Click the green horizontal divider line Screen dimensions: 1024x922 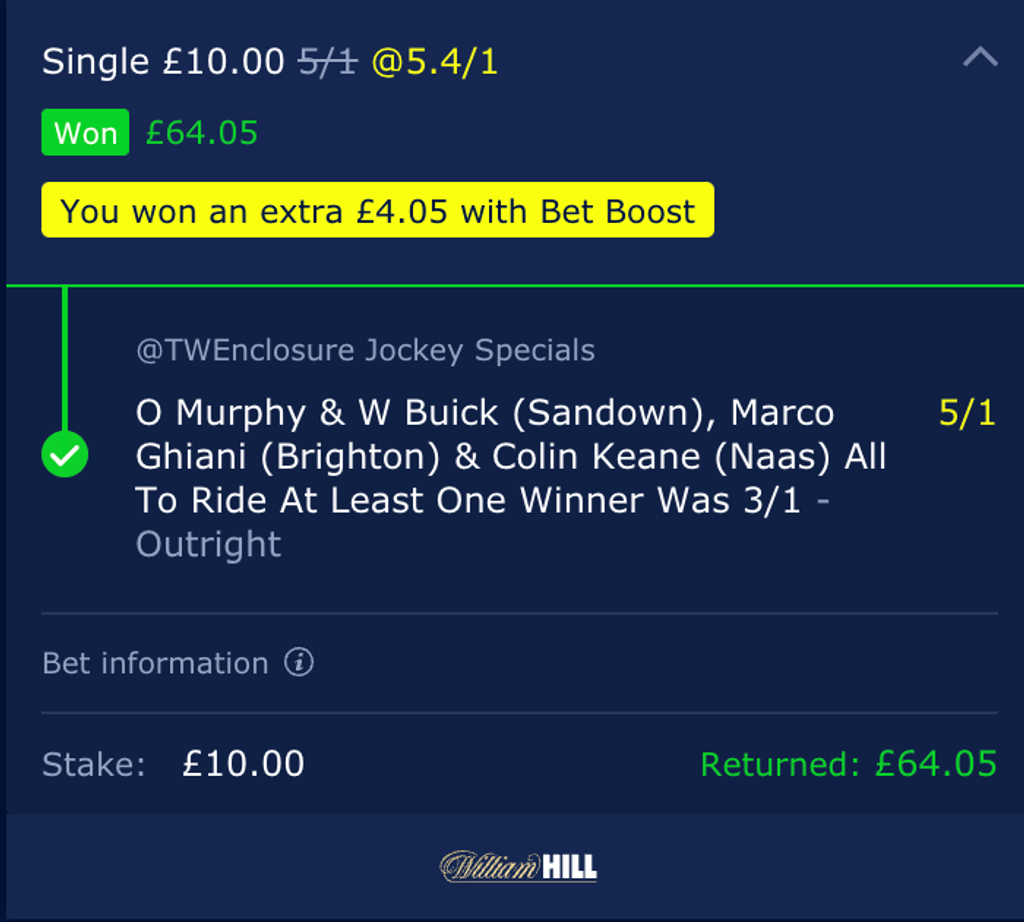pos(515,285)
